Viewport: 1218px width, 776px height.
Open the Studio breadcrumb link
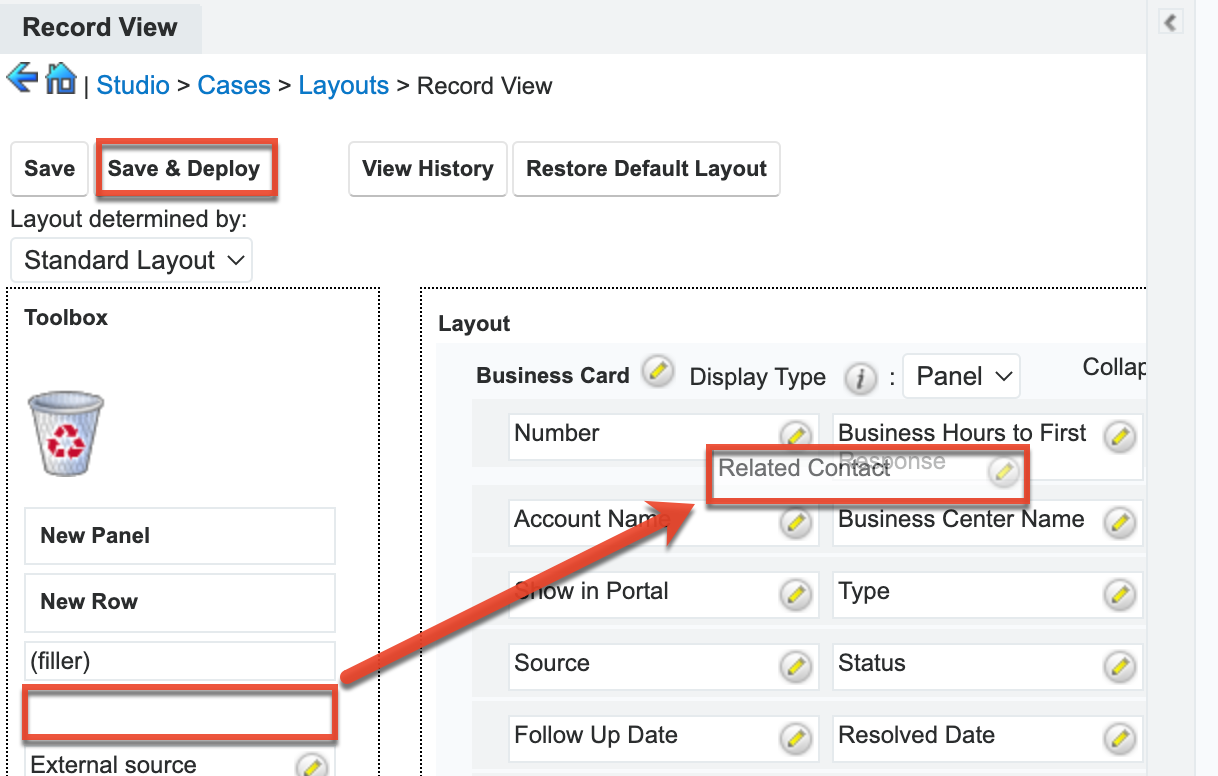133,86
